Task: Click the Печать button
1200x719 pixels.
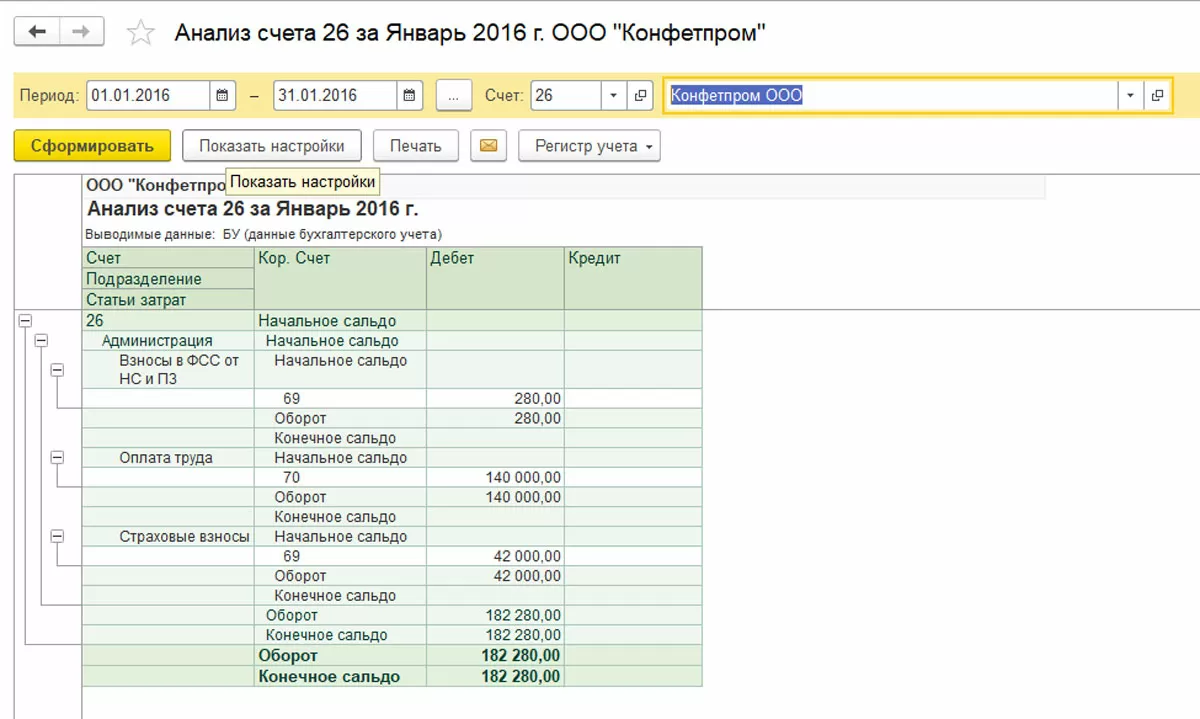Action: 416,146
